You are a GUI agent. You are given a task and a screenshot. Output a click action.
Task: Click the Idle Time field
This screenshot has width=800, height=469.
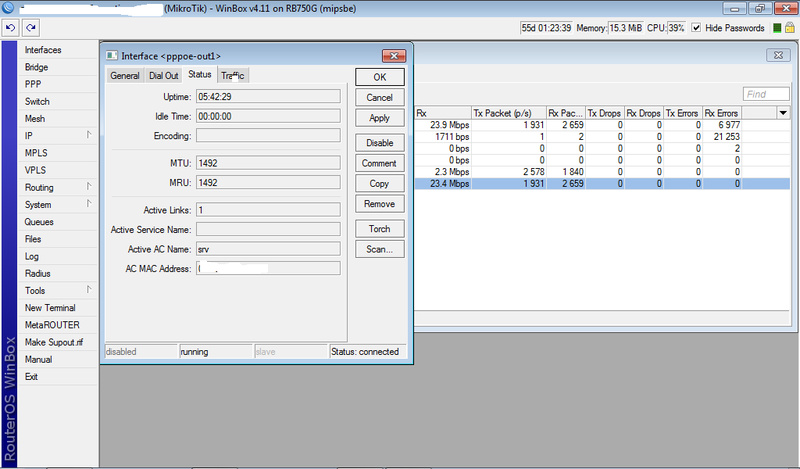tap(268, 116)
